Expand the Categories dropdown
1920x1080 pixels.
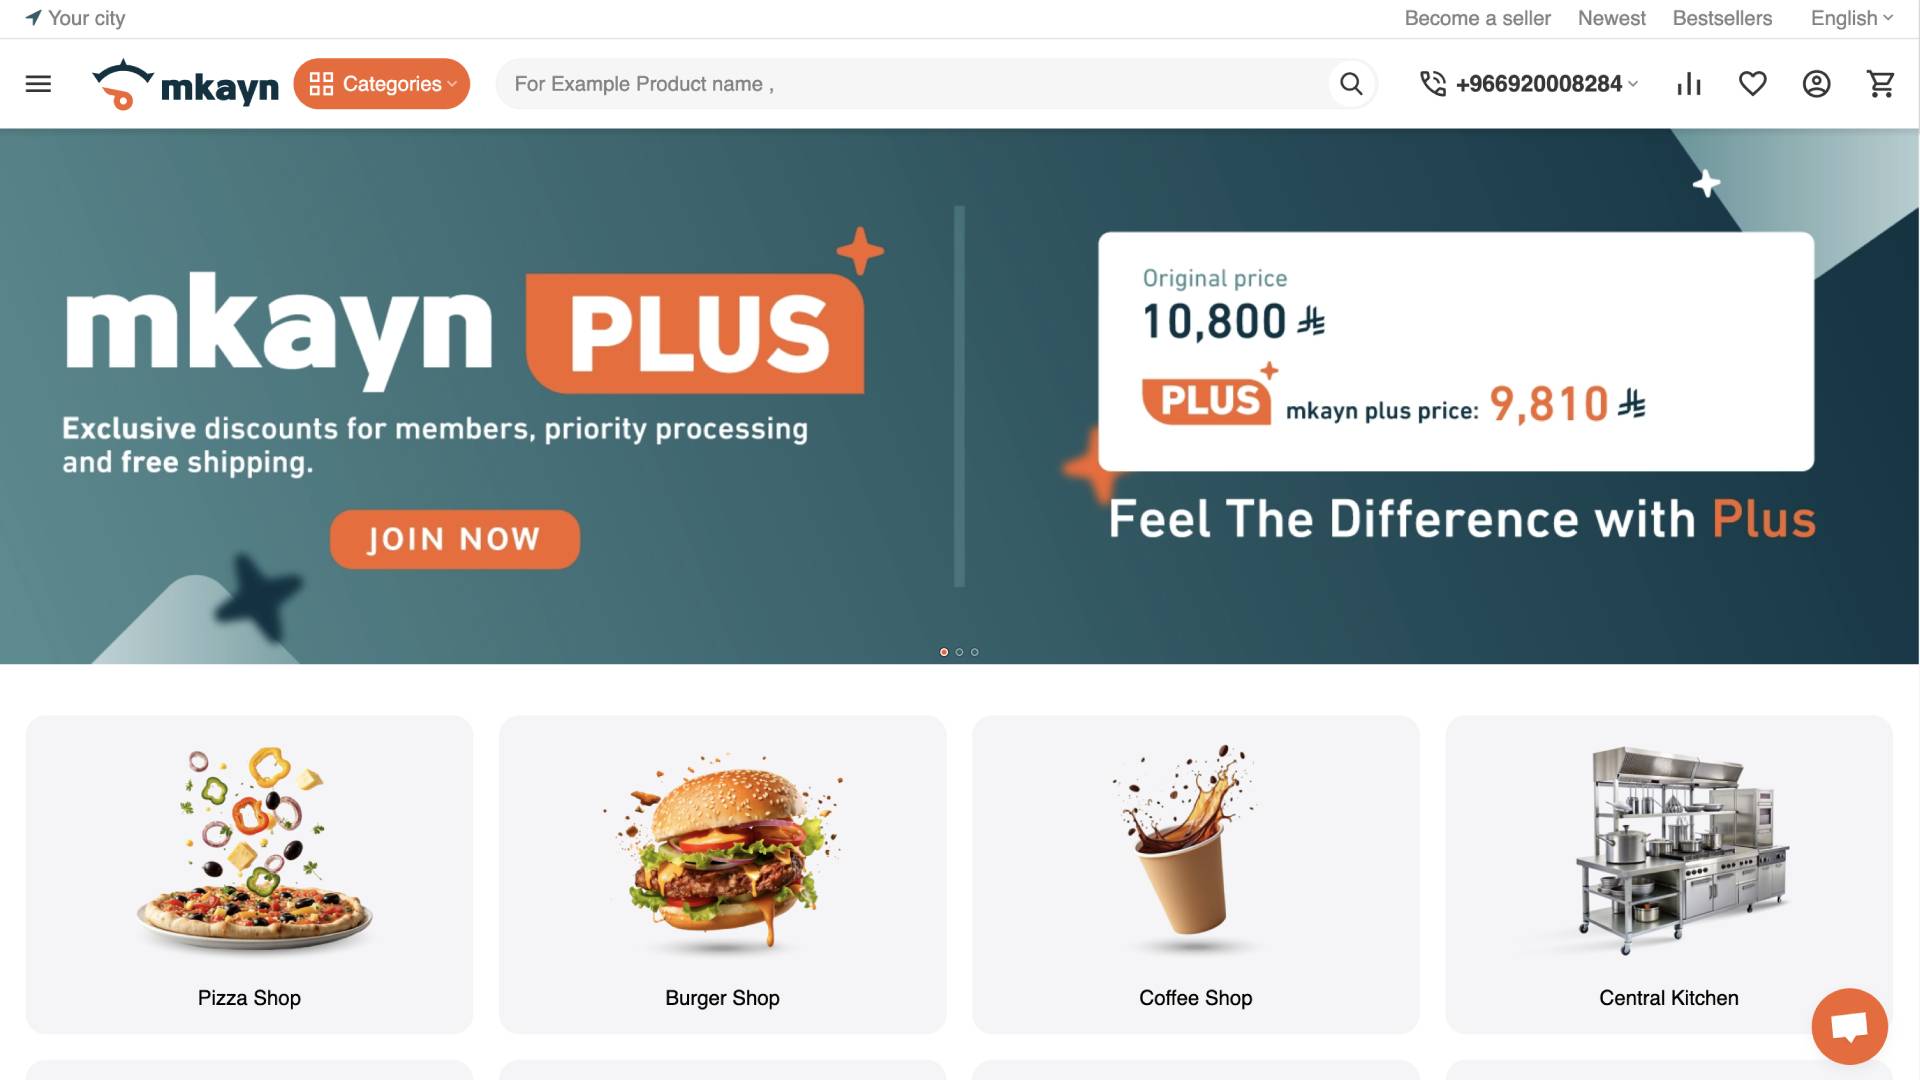click(x=382, y=84)
